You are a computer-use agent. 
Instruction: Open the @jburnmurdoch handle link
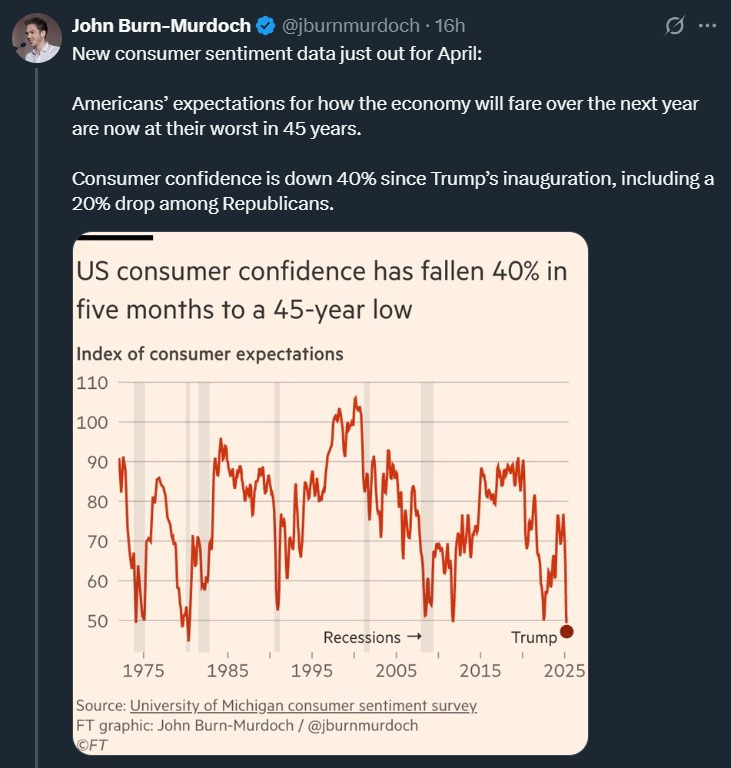(350, 25)
